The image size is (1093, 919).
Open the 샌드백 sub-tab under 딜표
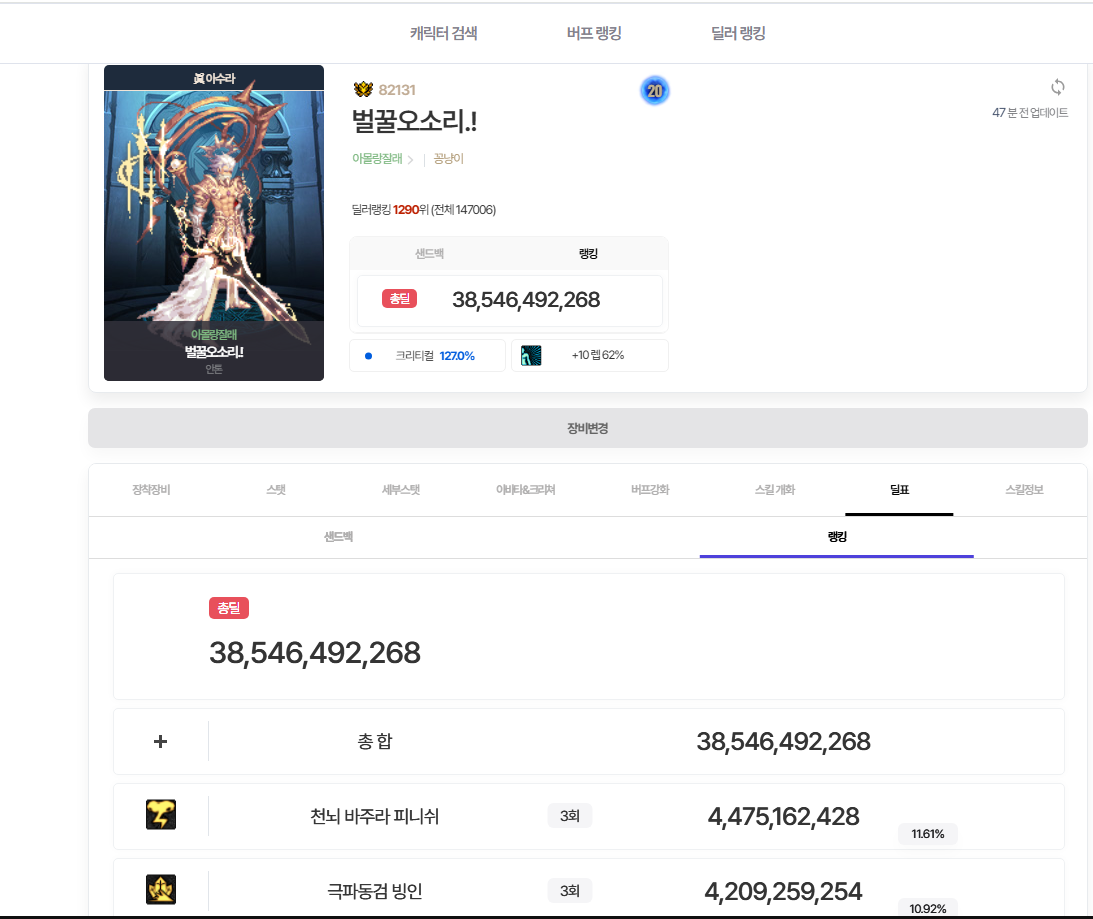point(338,537)
